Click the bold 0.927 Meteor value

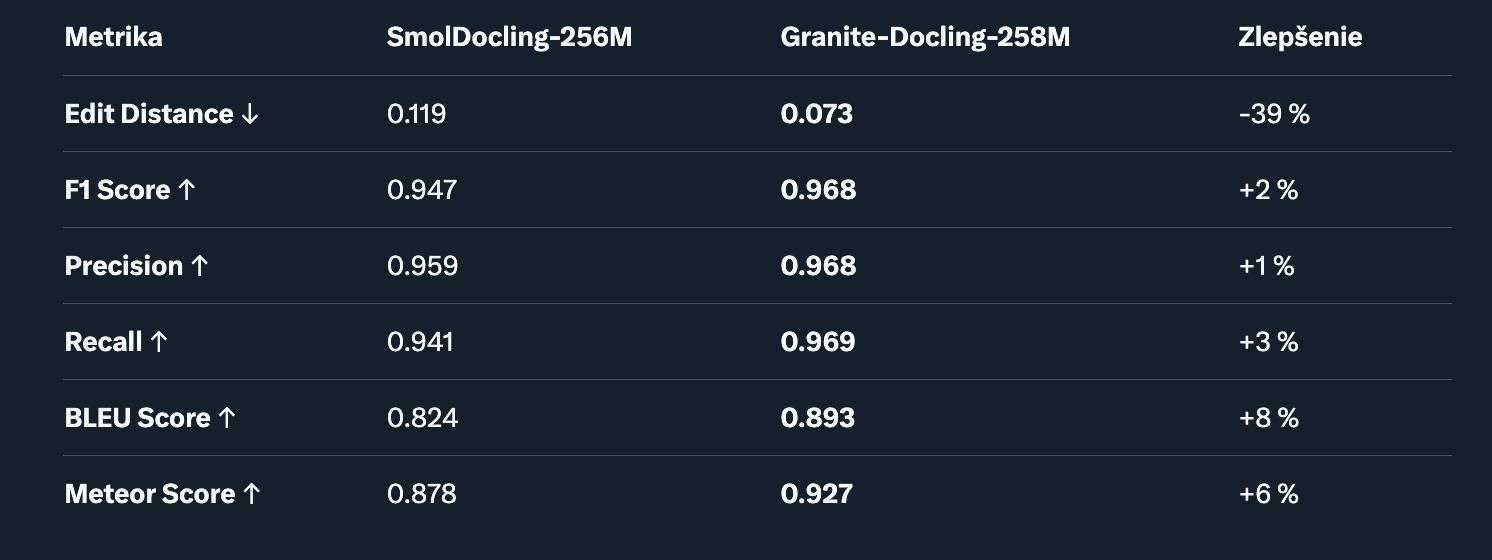coord(816,494)
